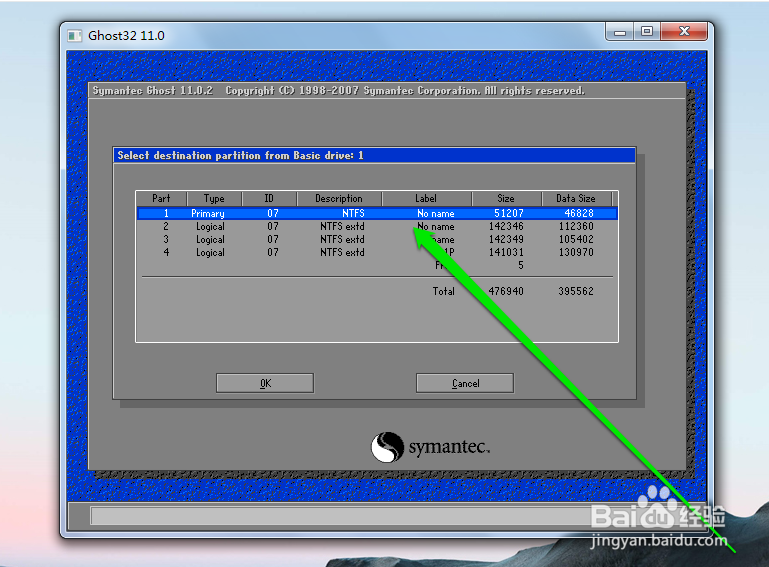The height and width of the screenshot is (567, 769).
Task: Click the total size value 476940
Action: (506, 291)
